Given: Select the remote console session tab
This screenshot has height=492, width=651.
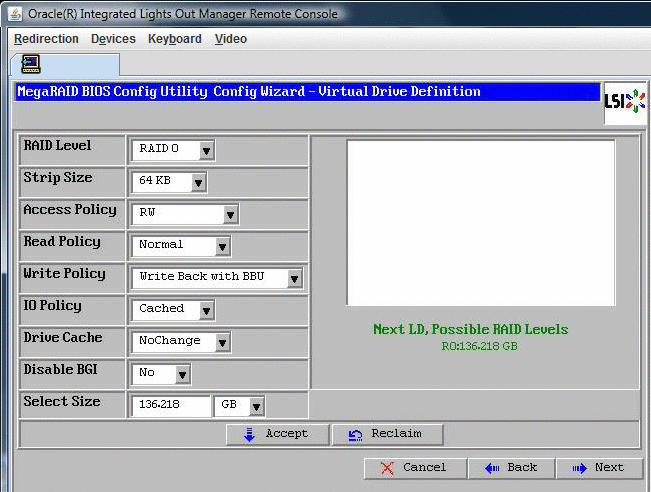Looking at the screenshot, I should pos(65,64).
